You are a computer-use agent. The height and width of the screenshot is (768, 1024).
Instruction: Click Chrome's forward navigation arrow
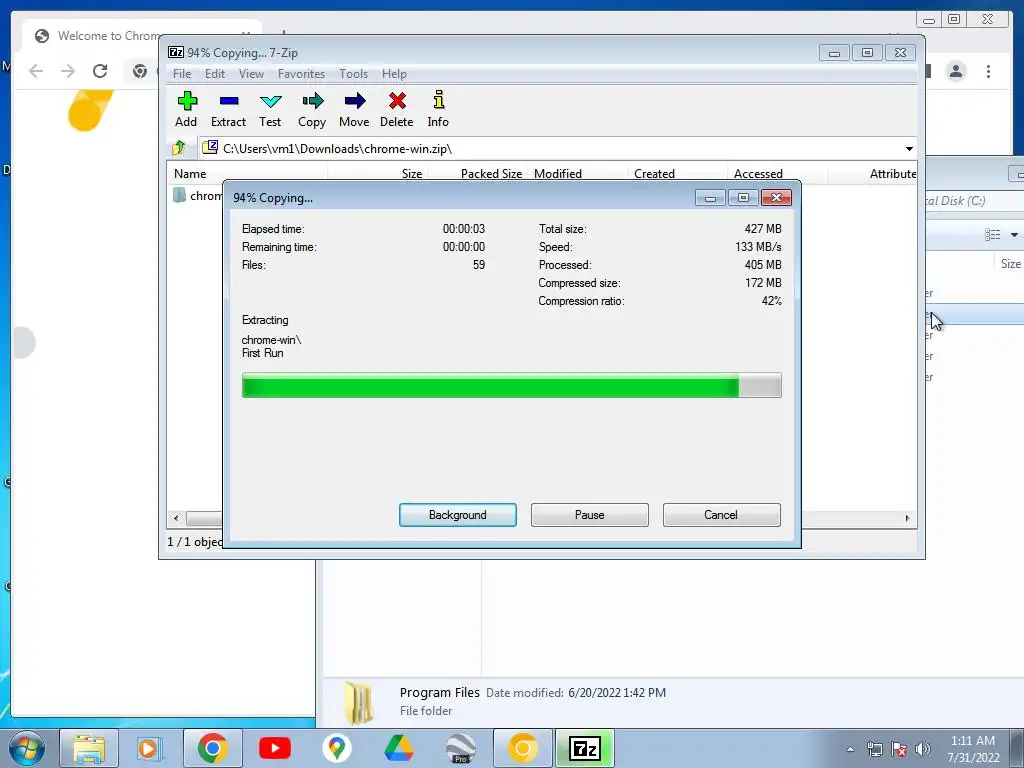pos(67,71)
